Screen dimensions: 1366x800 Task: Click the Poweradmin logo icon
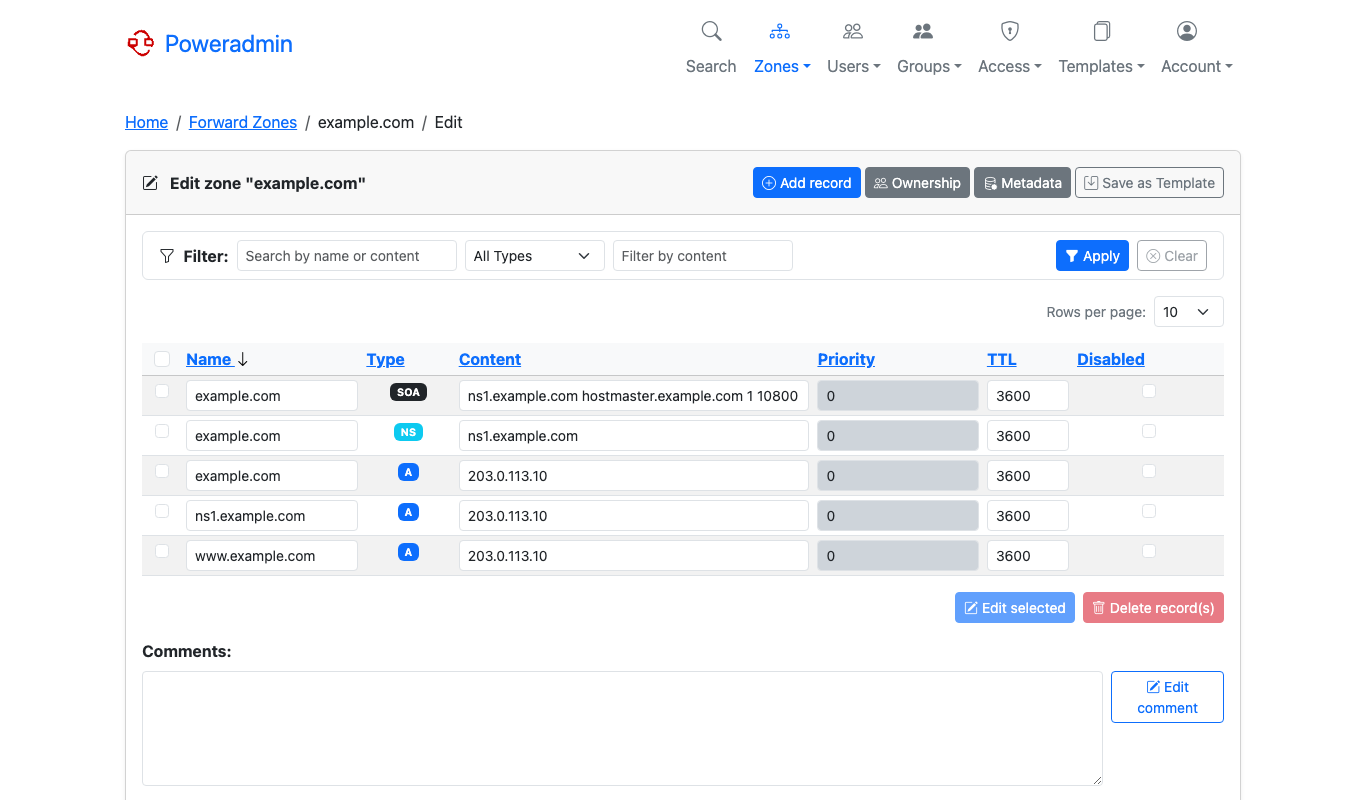tap(140, 43)
